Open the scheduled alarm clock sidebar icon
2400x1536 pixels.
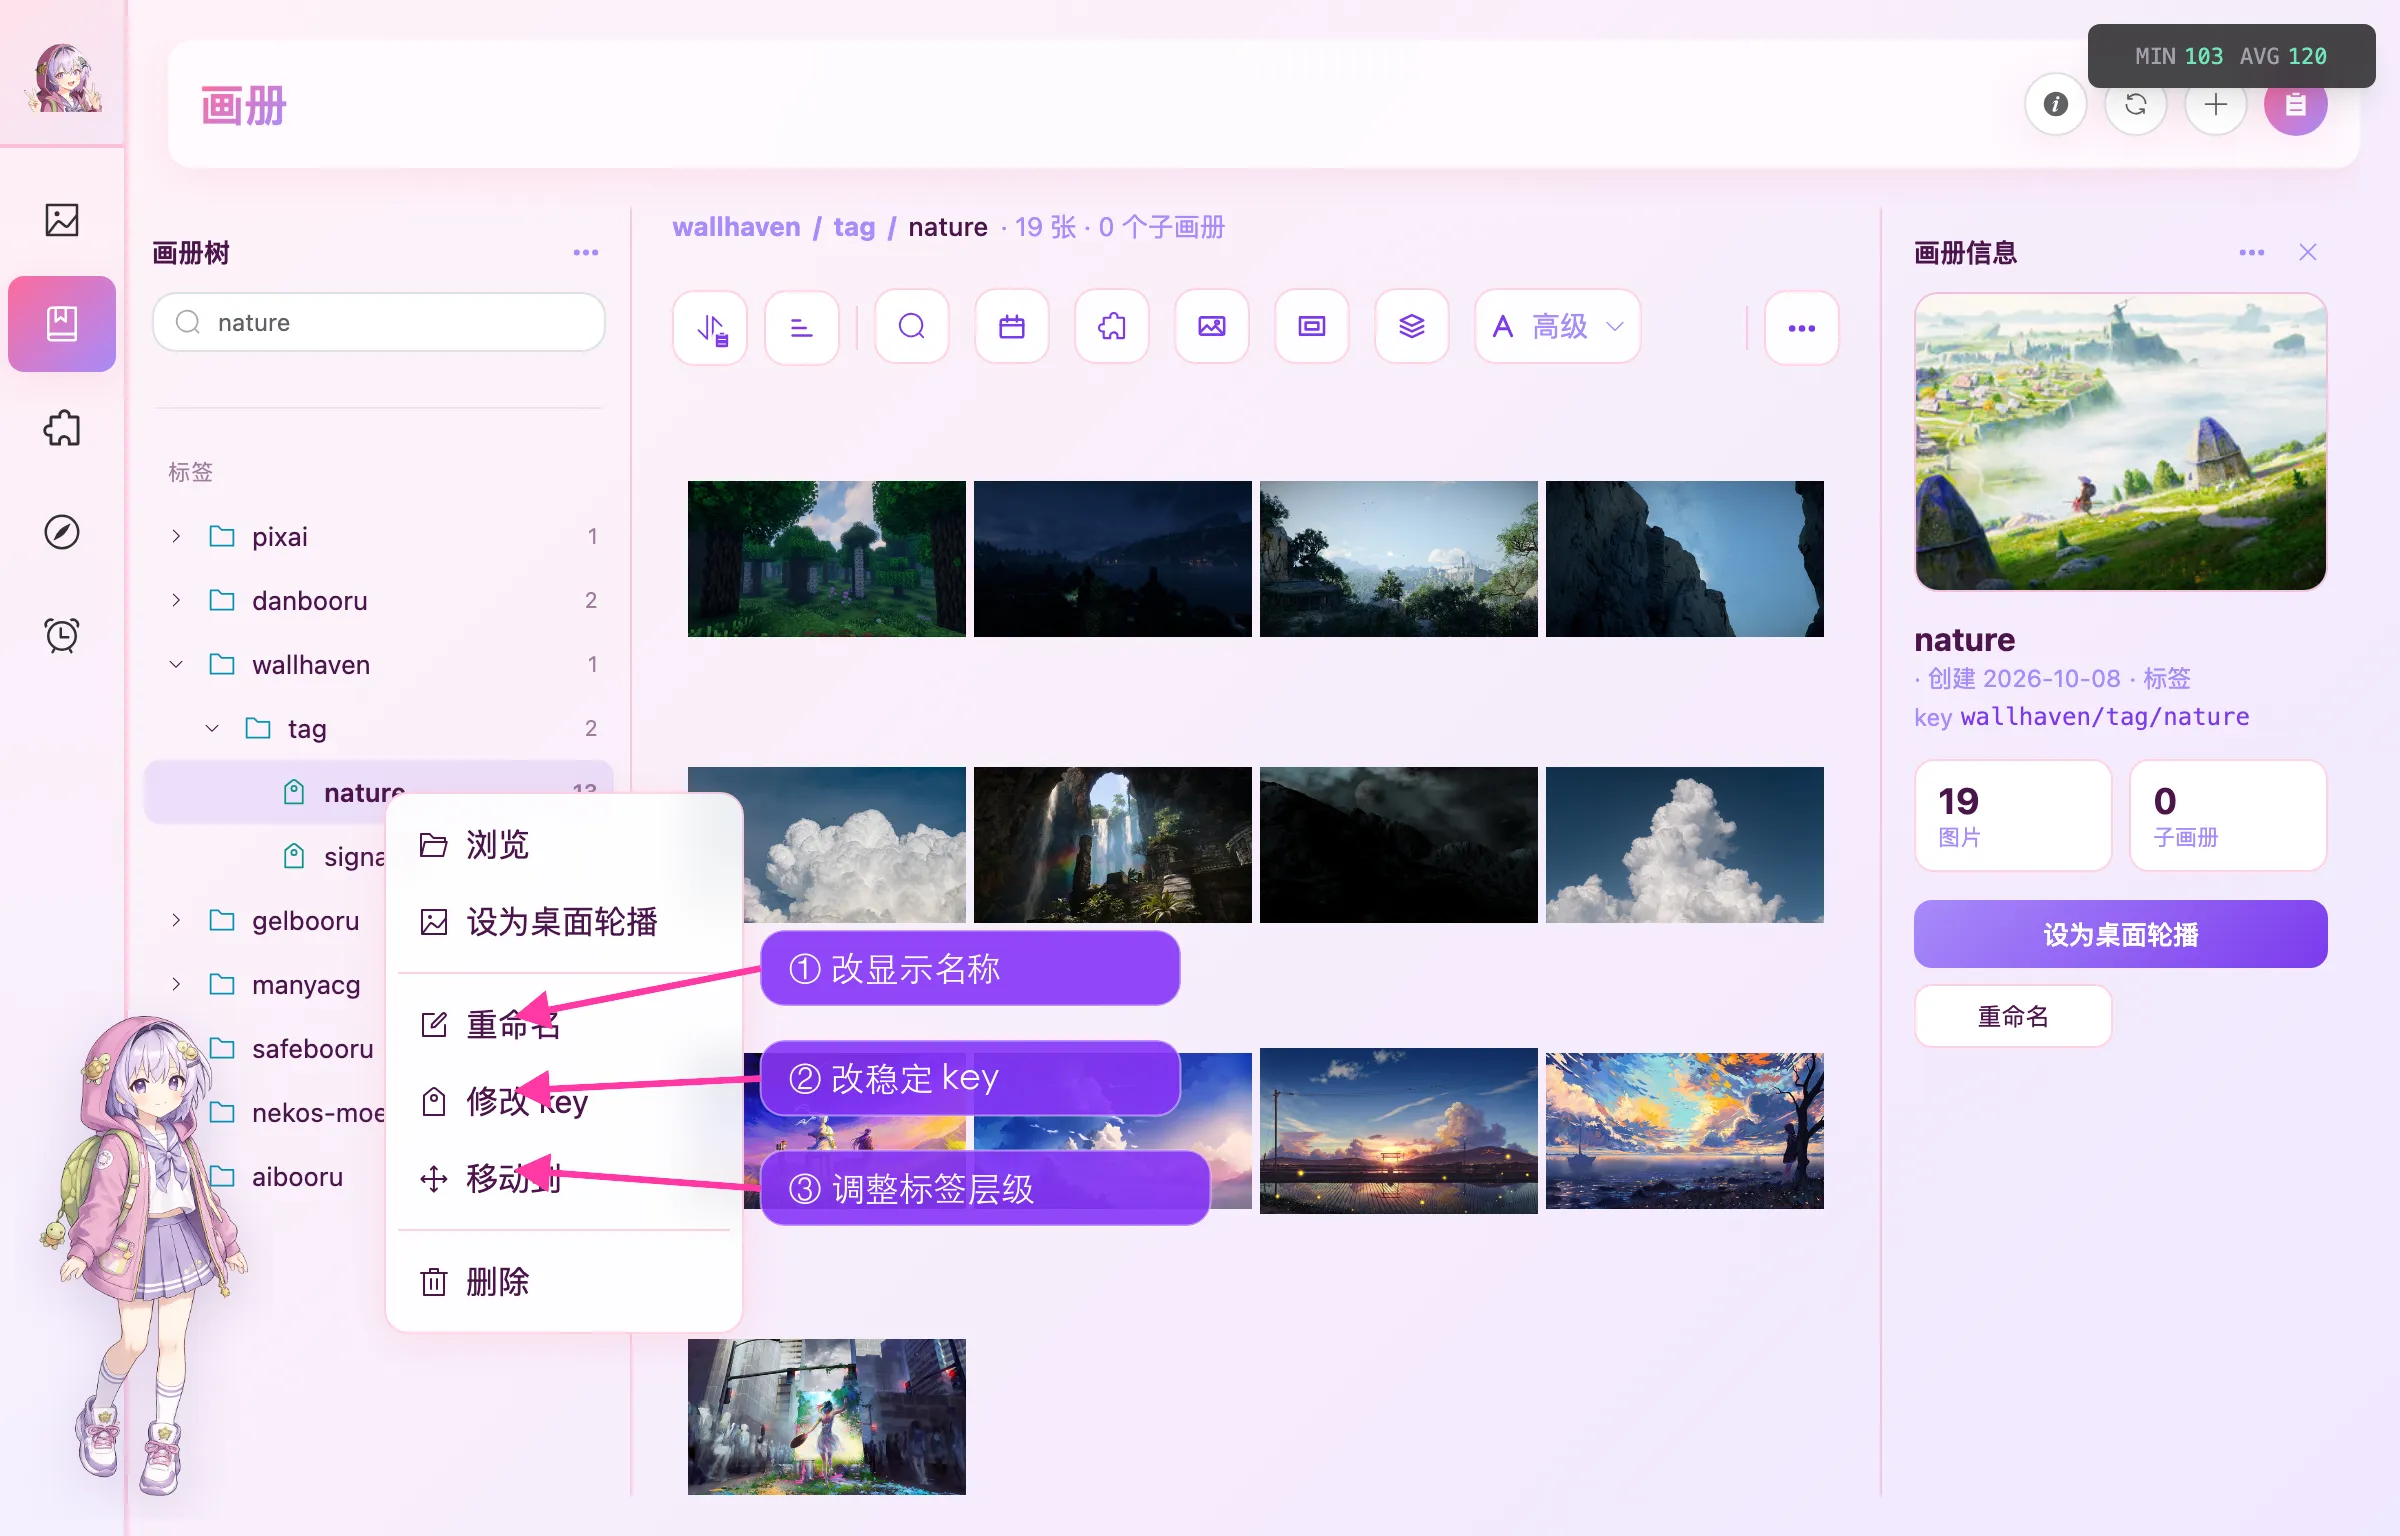[x=62, y=636]
